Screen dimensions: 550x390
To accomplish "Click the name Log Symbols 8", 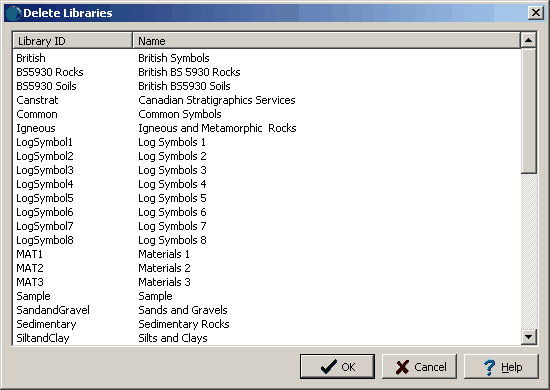I will tap(172, 240).
